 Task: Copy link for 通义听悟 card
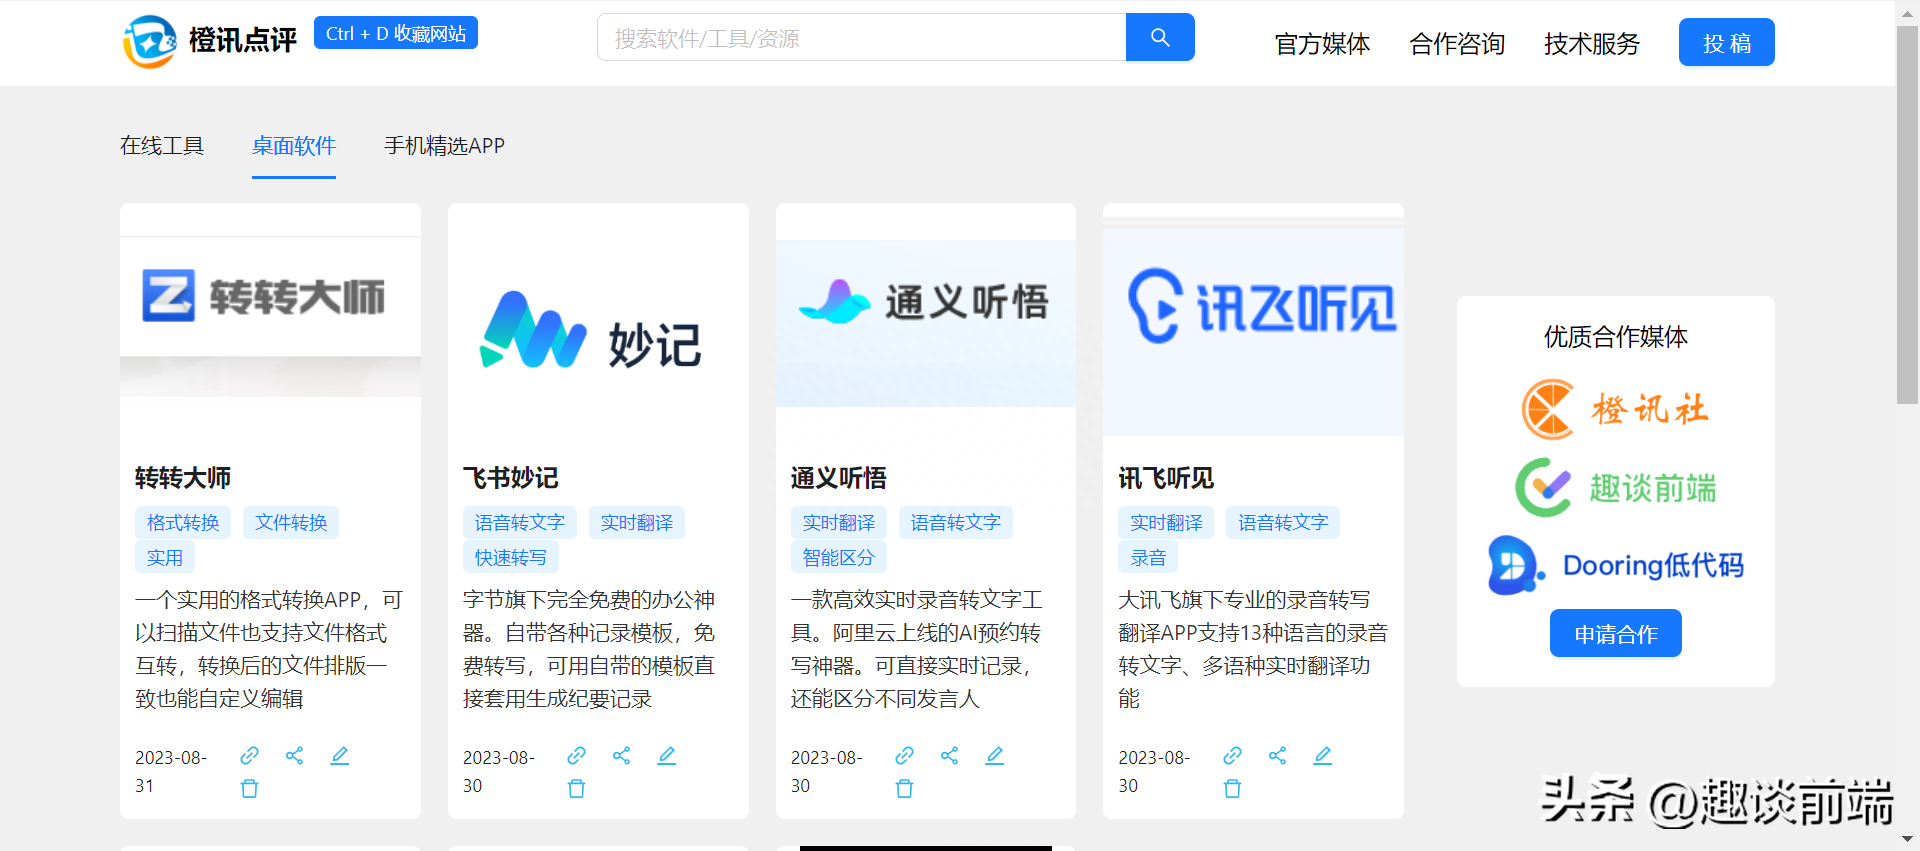pos(904,755)
